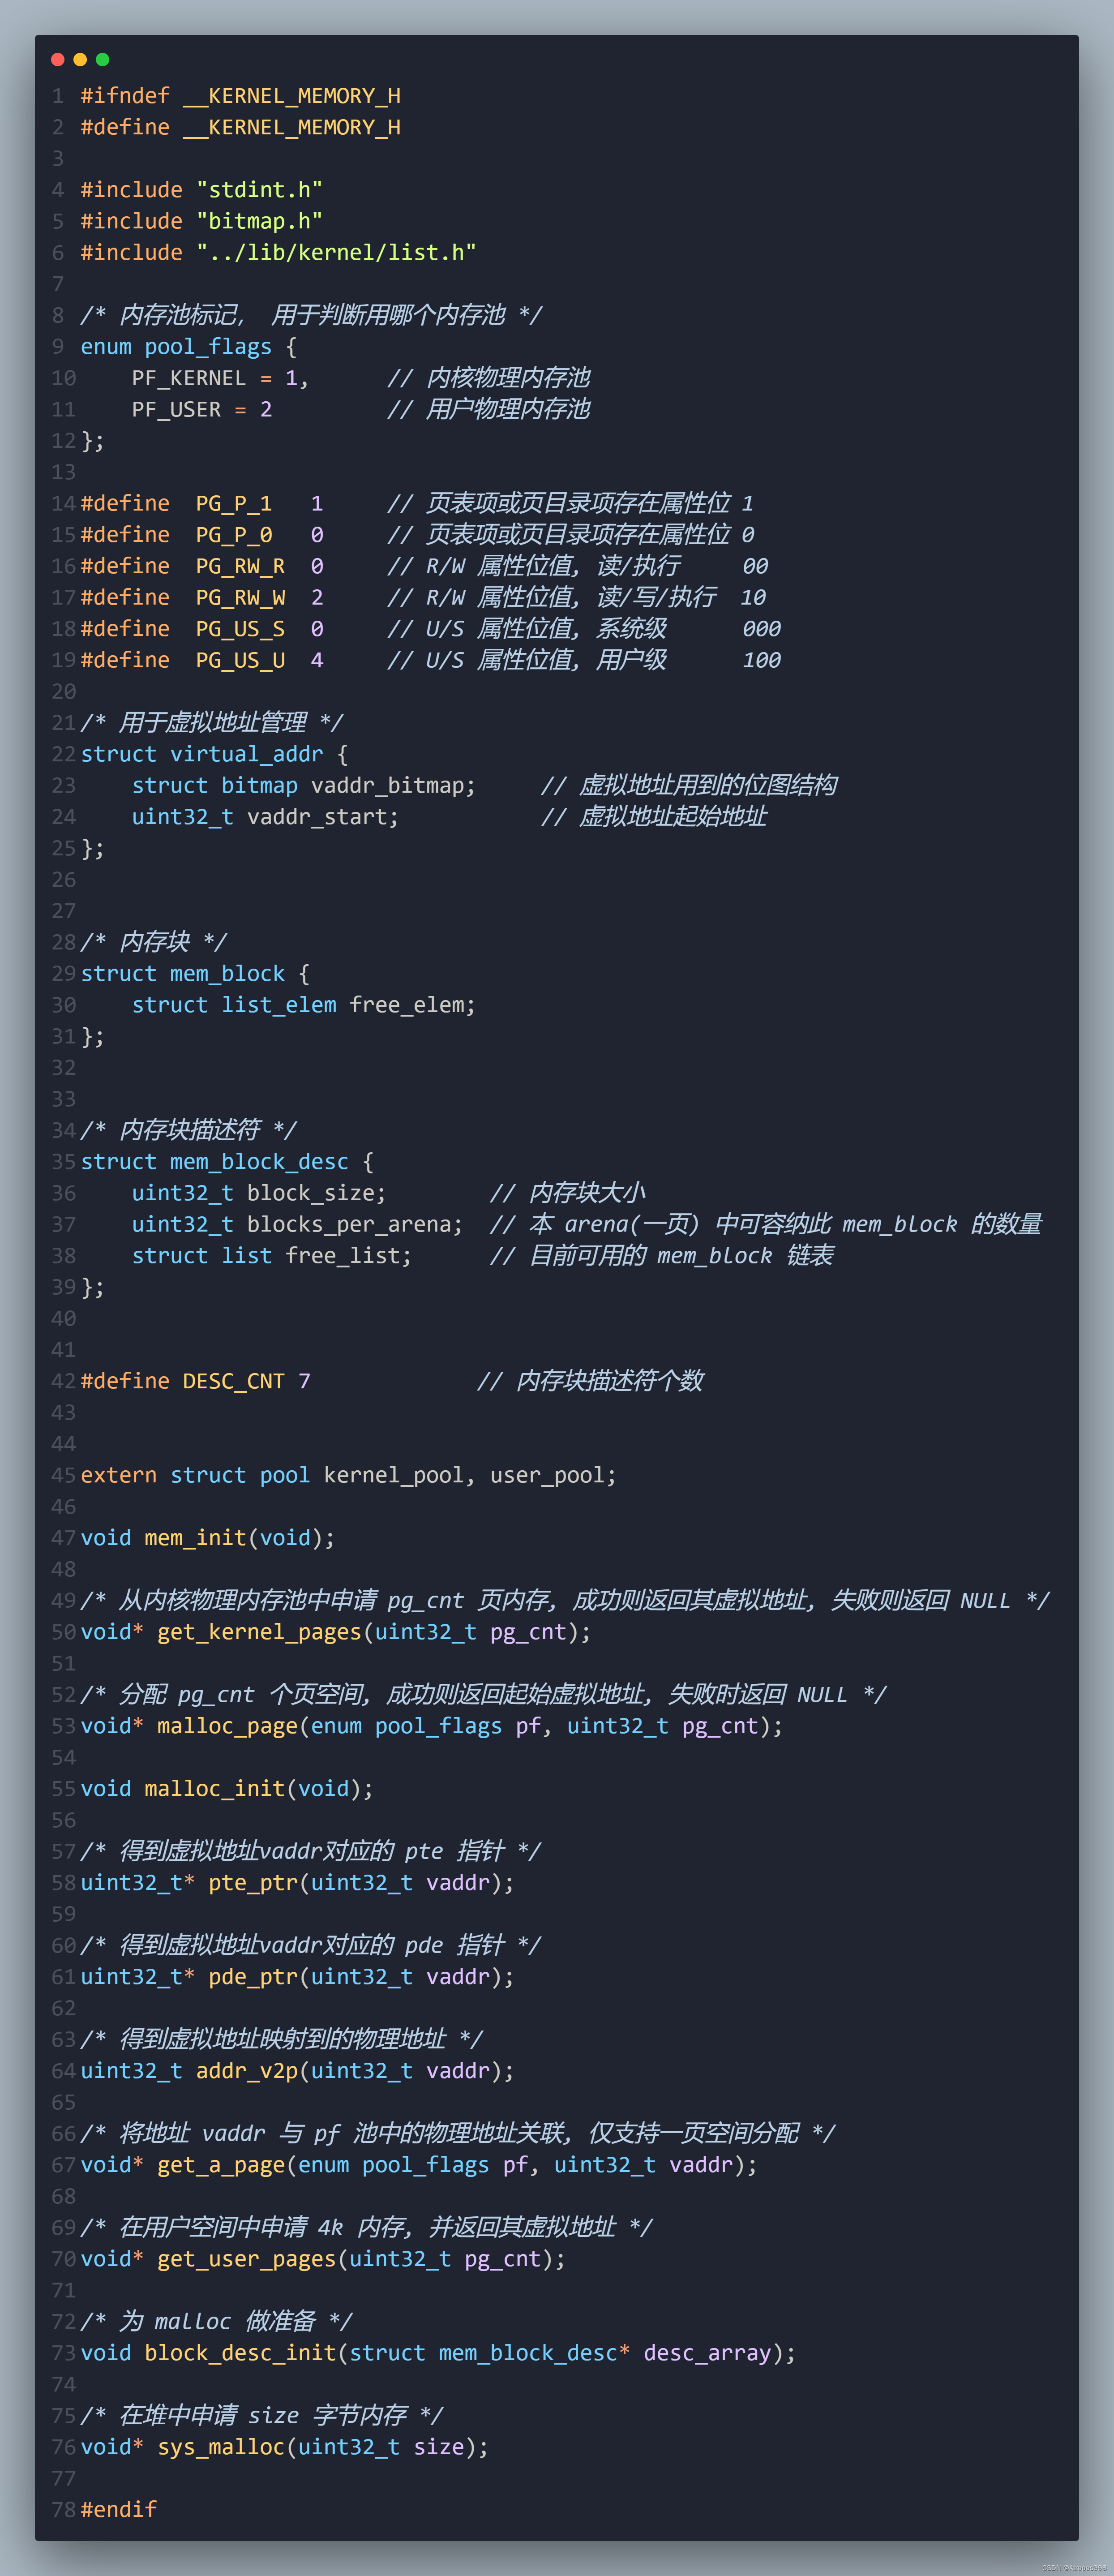
Task: Click the red close dot
Action: click(58, 60)
